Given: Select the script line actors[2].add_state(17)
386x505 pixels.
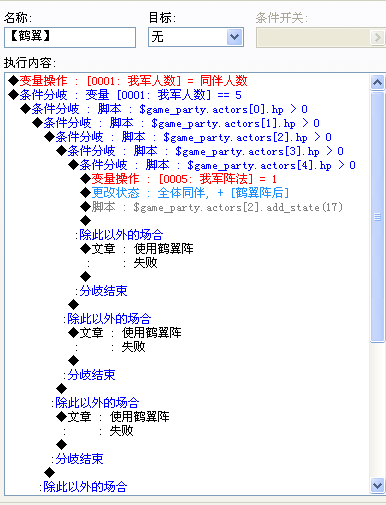Looking at the screenshot, I should coord(212,207).
